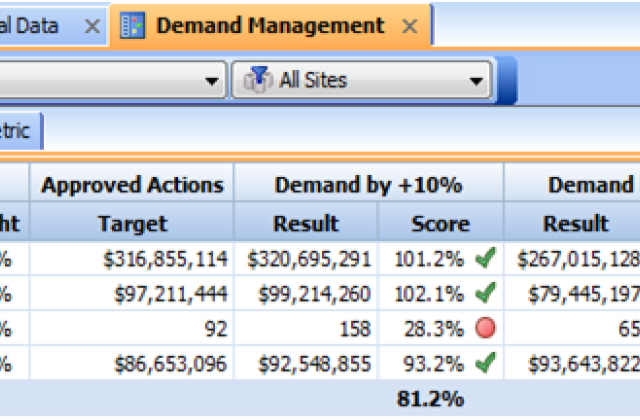This screenshot has height=420, width=640.
Task: Close the partially visible Data tab
Action: point(92,27)
